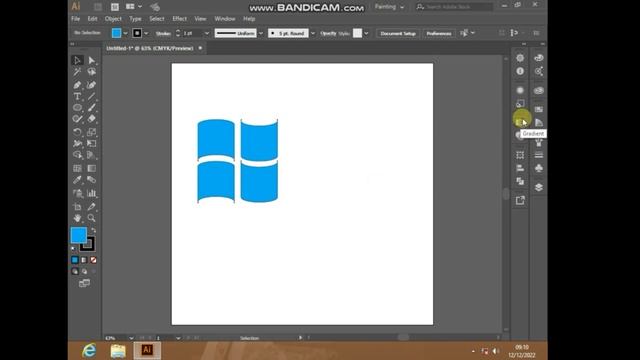The width and height of the screenshot is (640, 360).
Task: Open the File menu
Action: pos(76,19)
